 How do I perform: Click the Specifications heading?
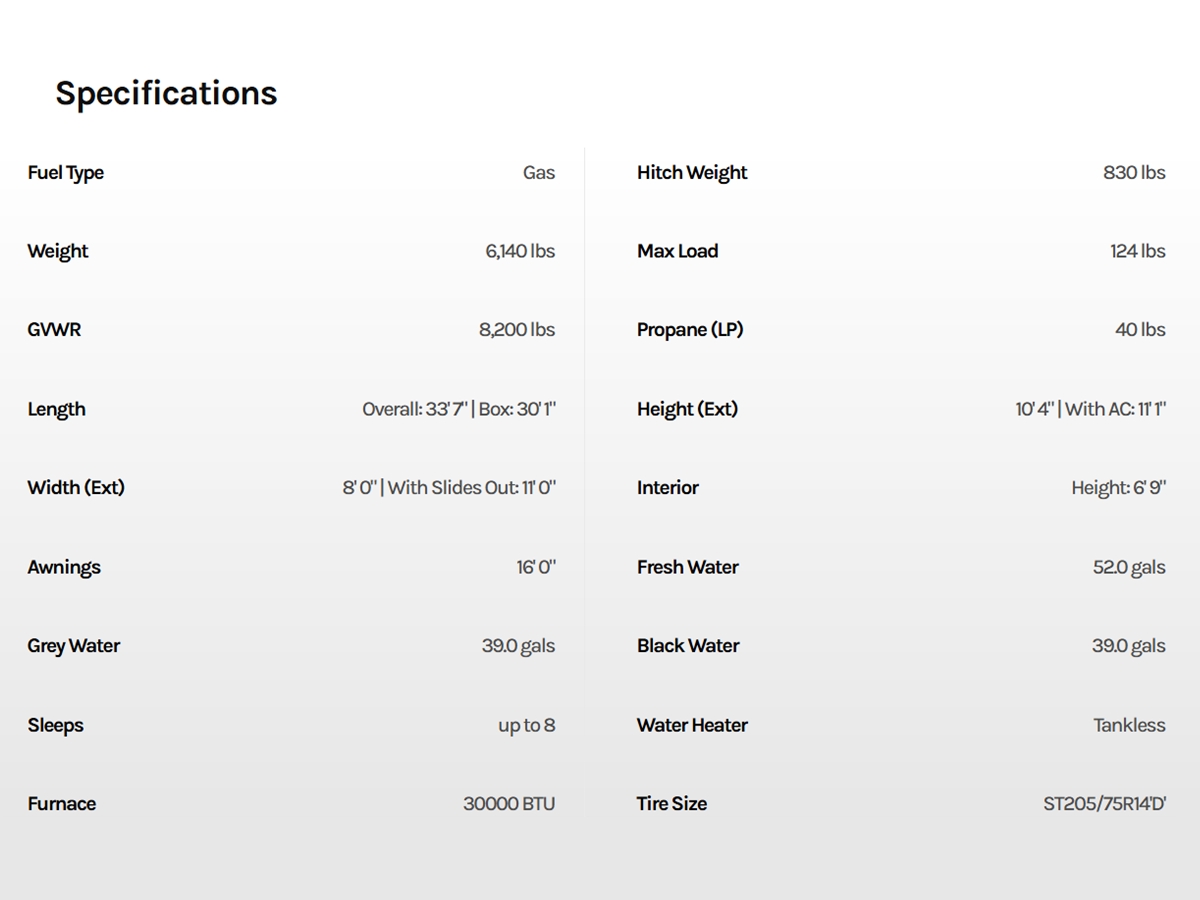click(x=166, y=93)
